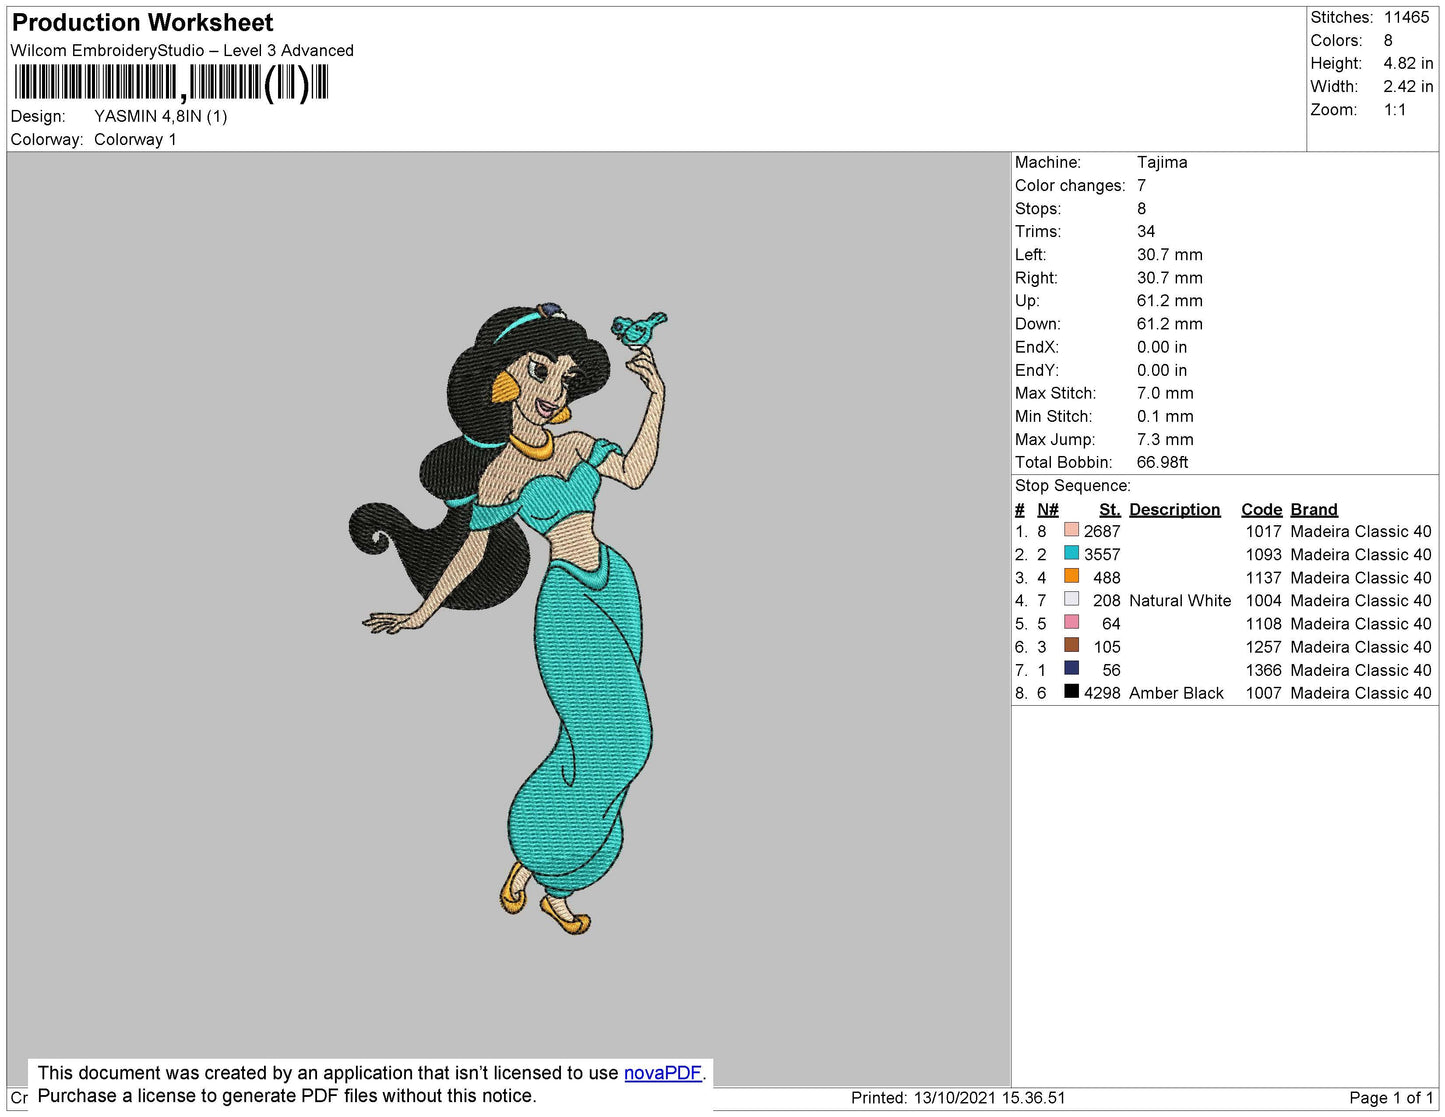The height and width of the screenshot is (1117, 1445).
Task: Select the brown swatch for thread 1257
Action: tap(1071, 645)
